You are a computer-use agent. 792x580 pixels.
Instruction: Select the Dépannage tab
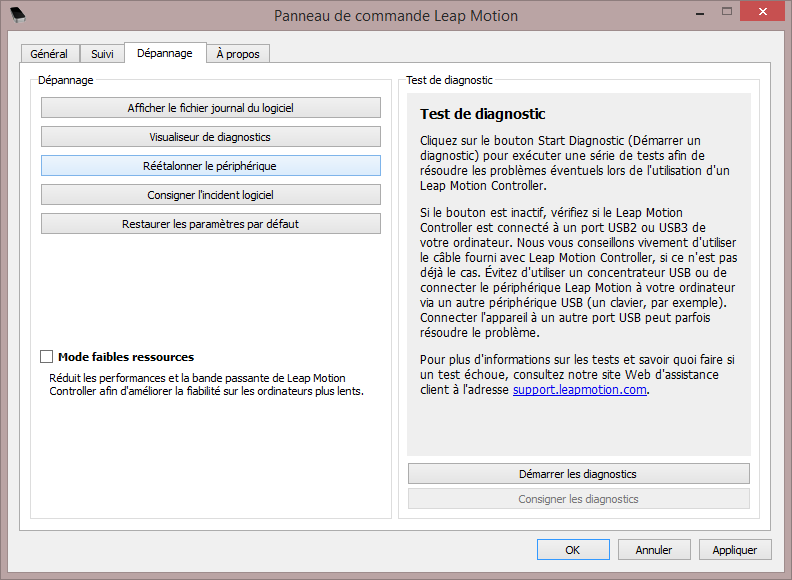click(165, 53)
